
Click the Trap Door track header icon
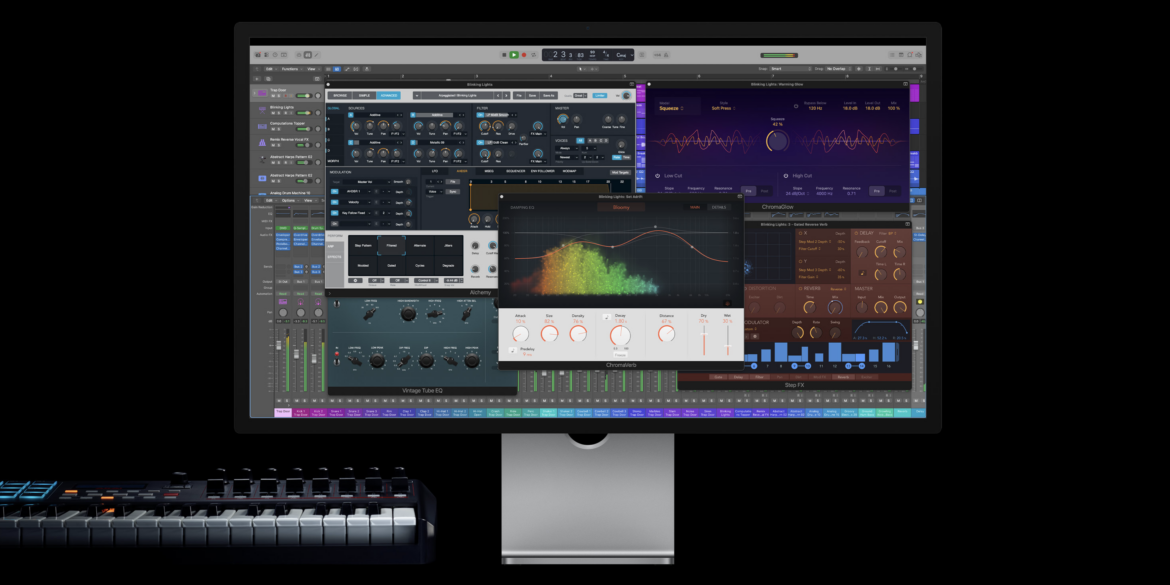pos(262,92)
